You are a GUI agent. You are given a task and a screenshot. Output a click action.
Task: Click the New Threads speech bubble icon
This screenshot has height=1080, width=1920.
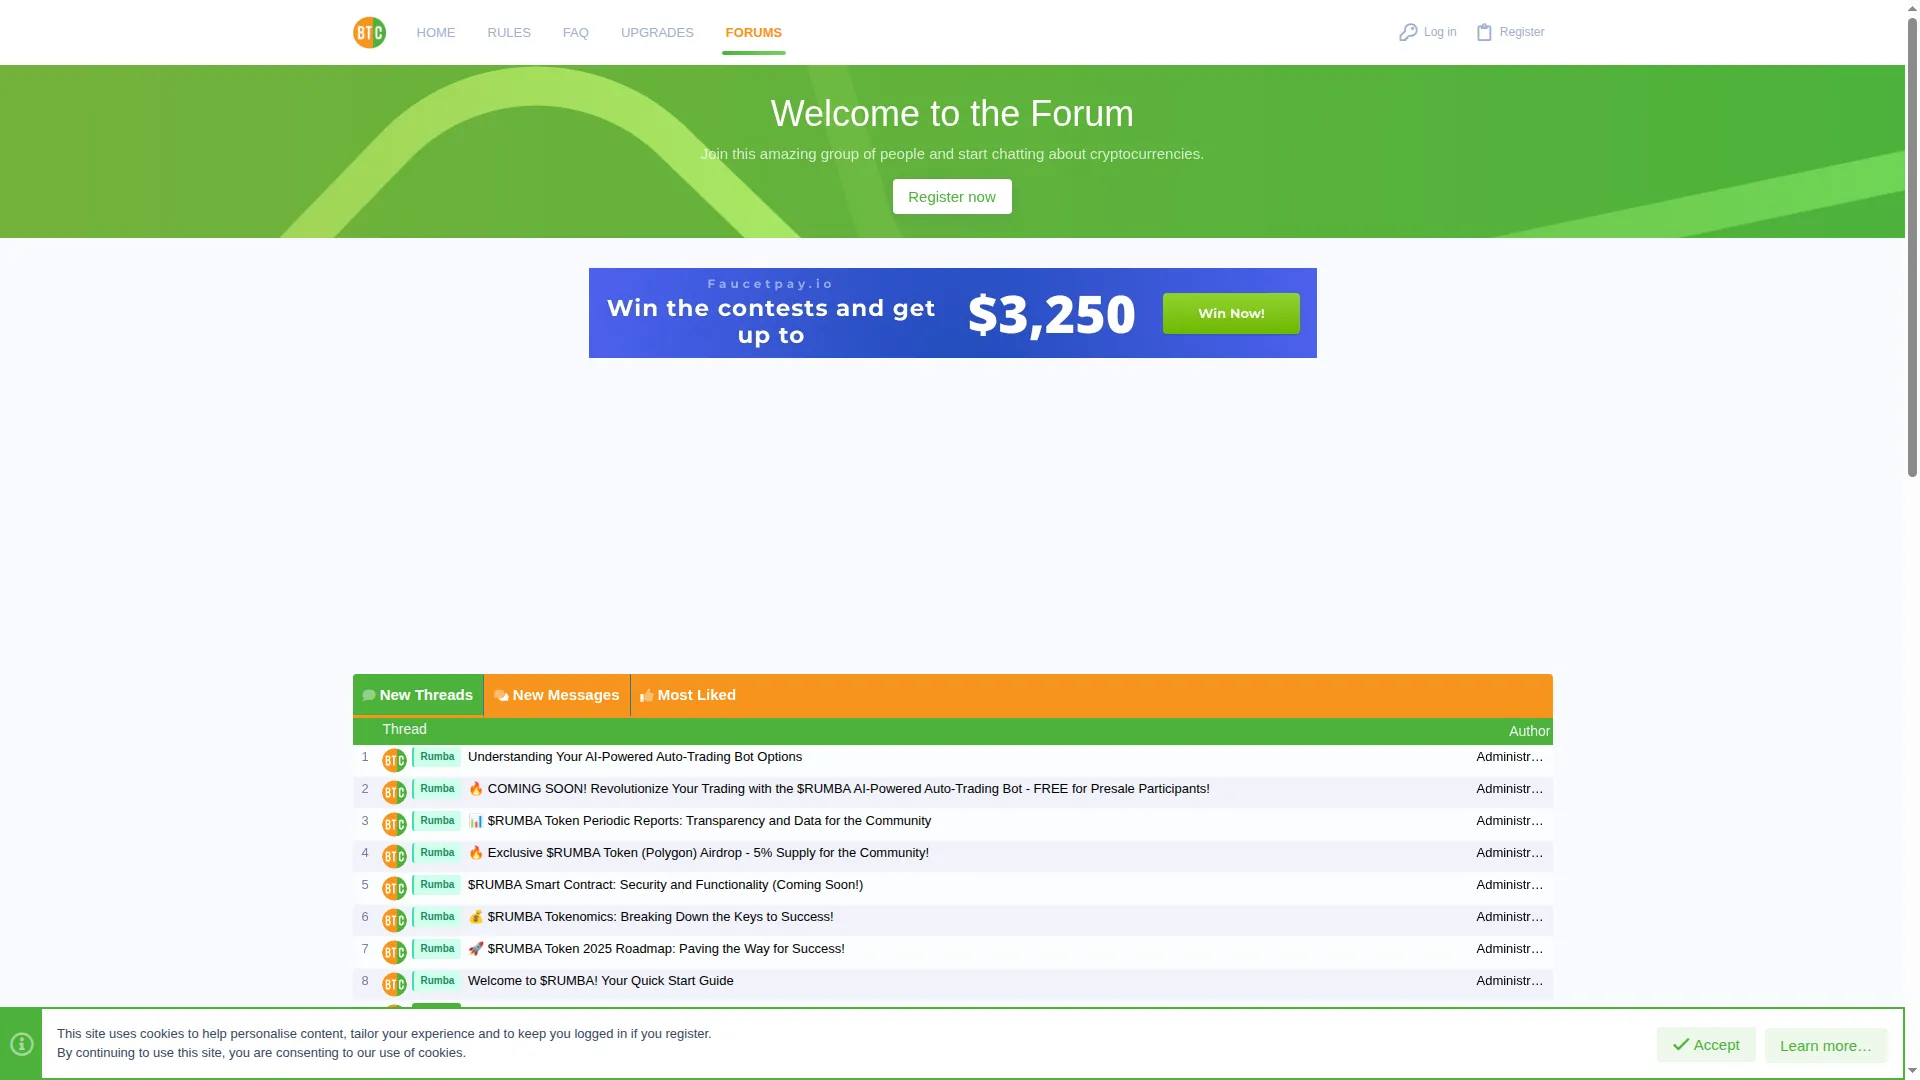(x=369, y=695)
